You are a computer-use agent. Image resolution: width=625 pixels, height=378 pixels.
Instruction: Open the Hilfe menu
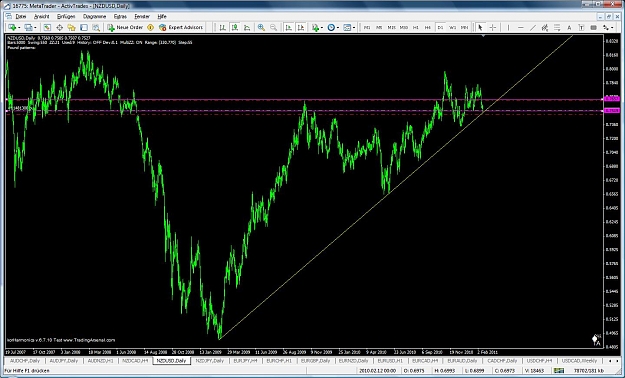(162, 16)
